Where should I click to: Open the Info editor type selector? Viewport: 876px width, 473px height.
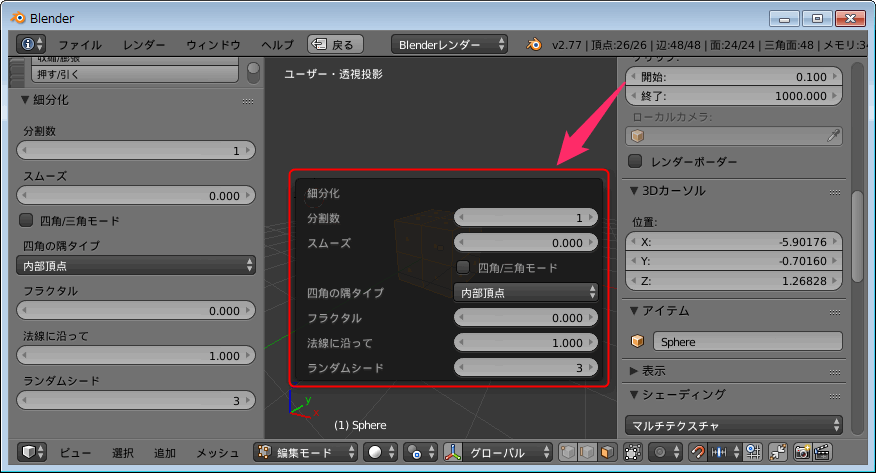(31, 44)
